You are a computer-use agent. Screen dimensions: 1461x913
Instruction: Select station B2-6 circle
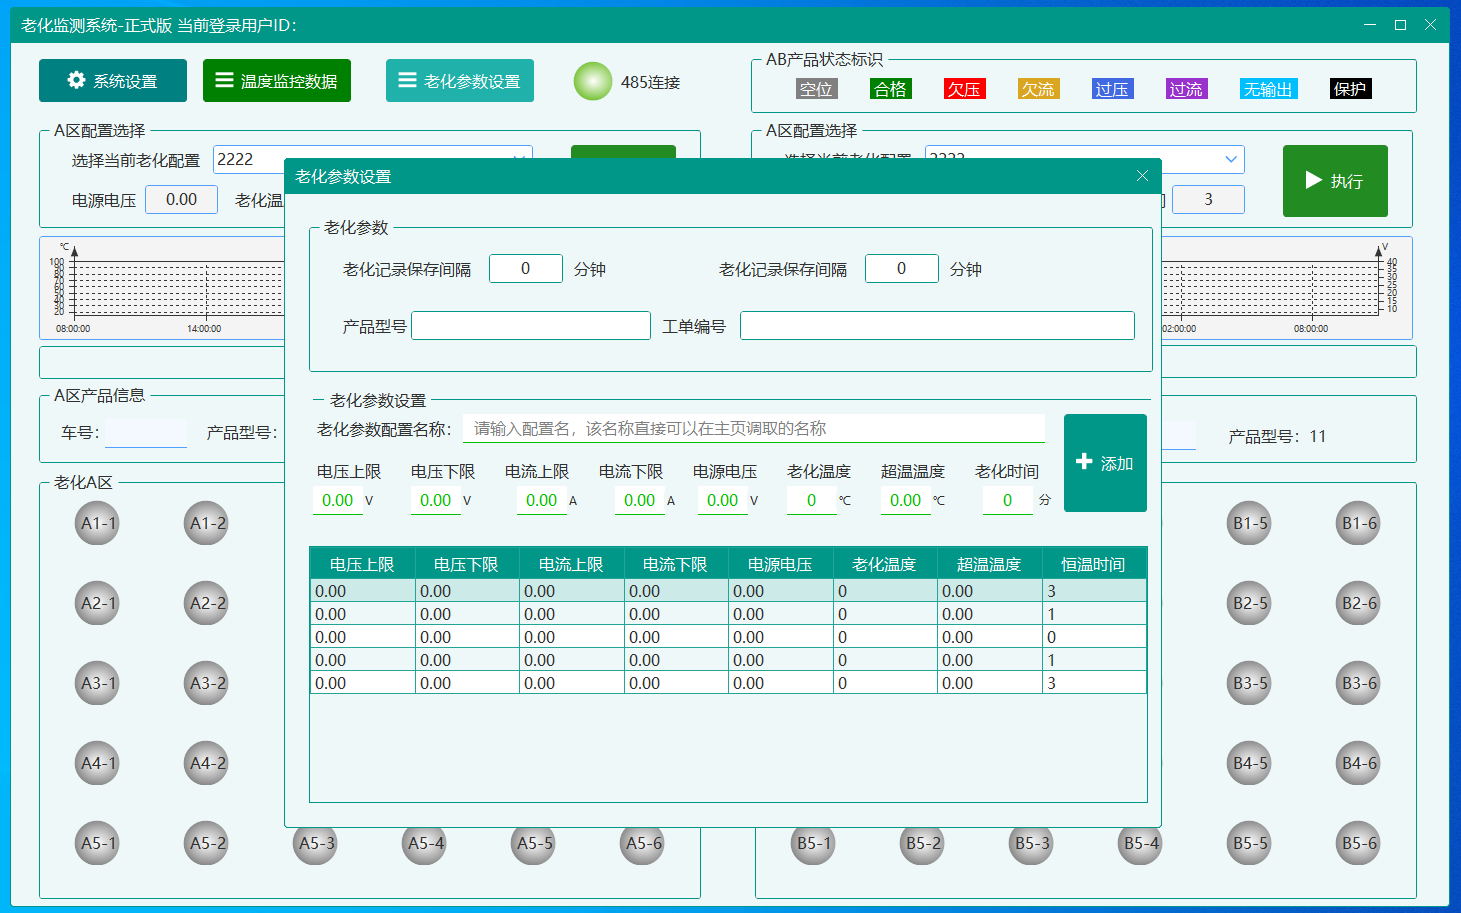[x=1359, y=603]
